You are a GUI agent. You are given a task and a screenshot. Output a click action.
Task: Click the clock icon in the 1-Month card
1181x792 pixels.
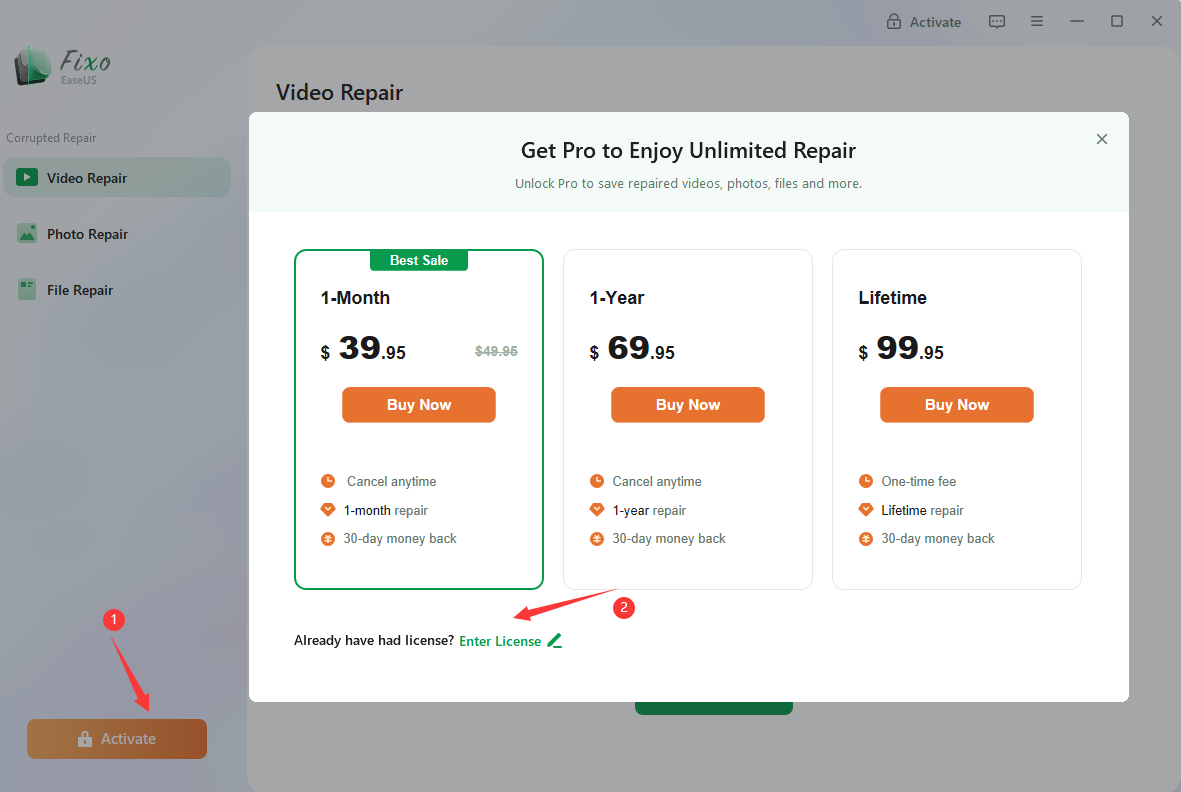click(328, 481)
